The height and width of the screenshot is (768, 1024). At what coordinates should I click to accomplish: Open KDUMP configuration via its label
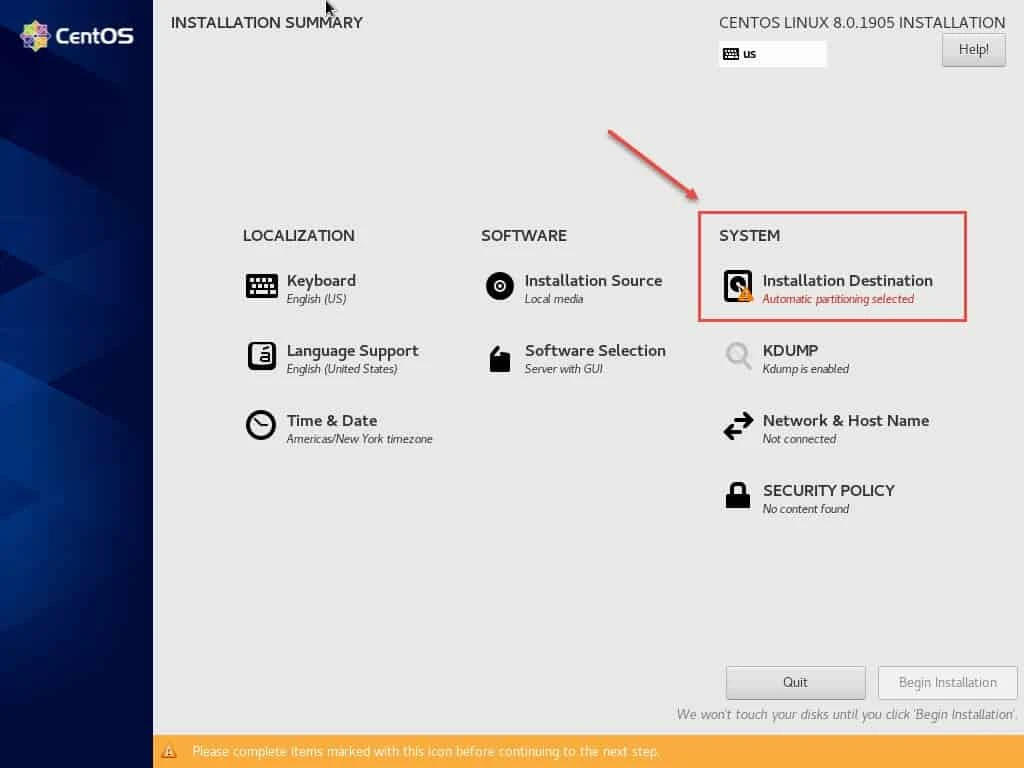[789, 350]
